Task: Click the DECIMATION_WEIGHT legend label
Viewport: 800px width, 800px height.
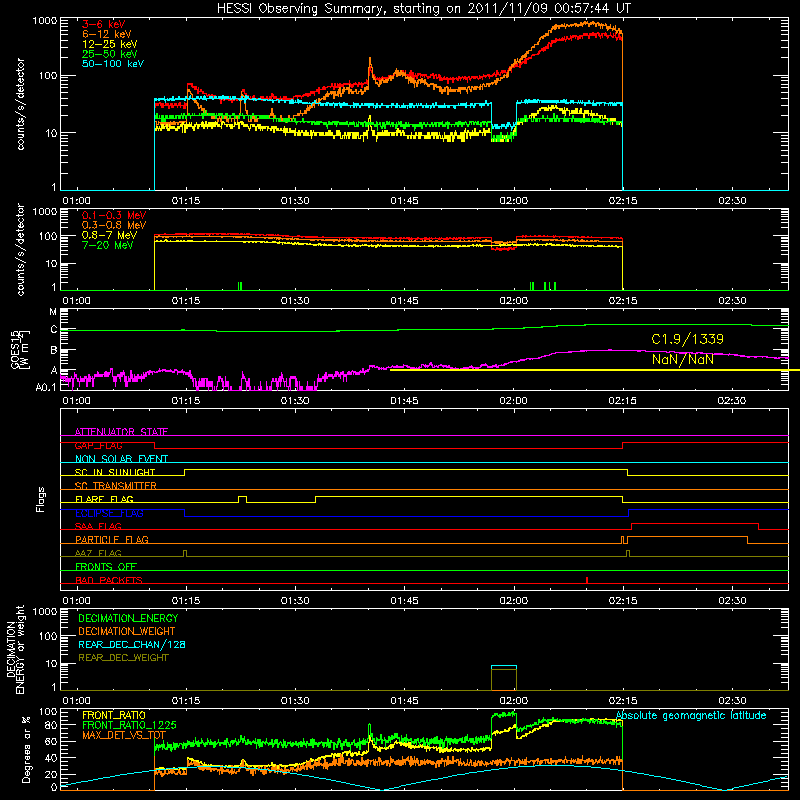Action: click(x=127, y=631)
